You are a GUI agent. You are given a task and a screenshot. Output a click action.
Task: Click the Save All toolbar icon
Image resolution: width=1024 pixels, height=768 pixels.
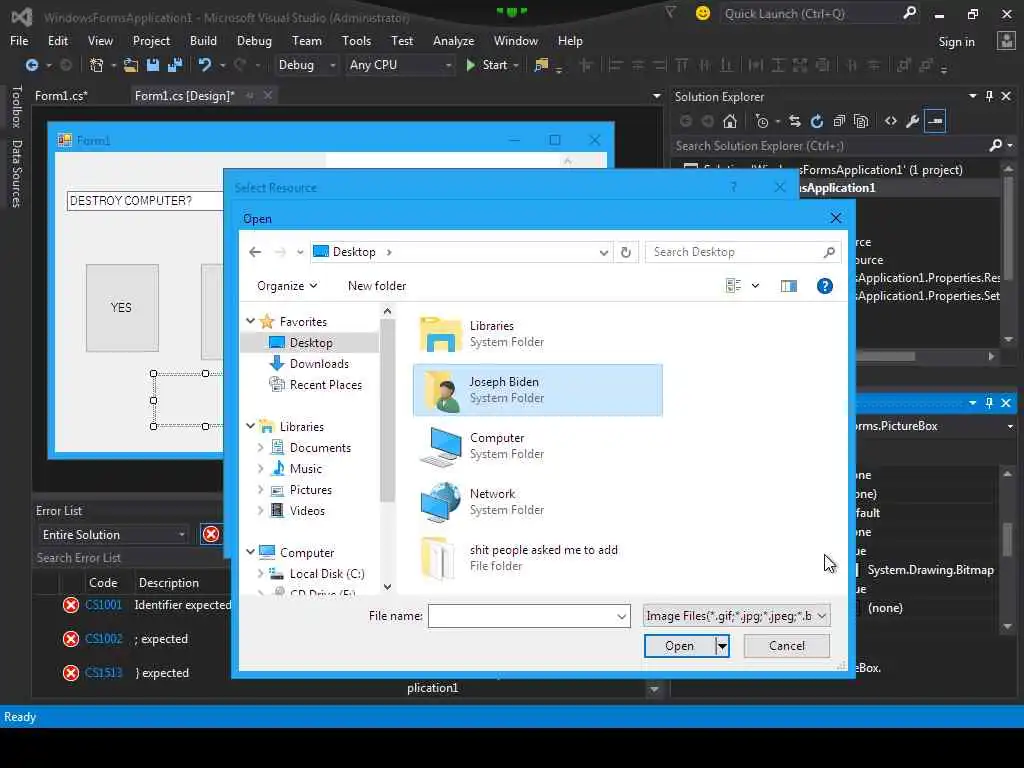pyautogui.click(x=175, y=65)
